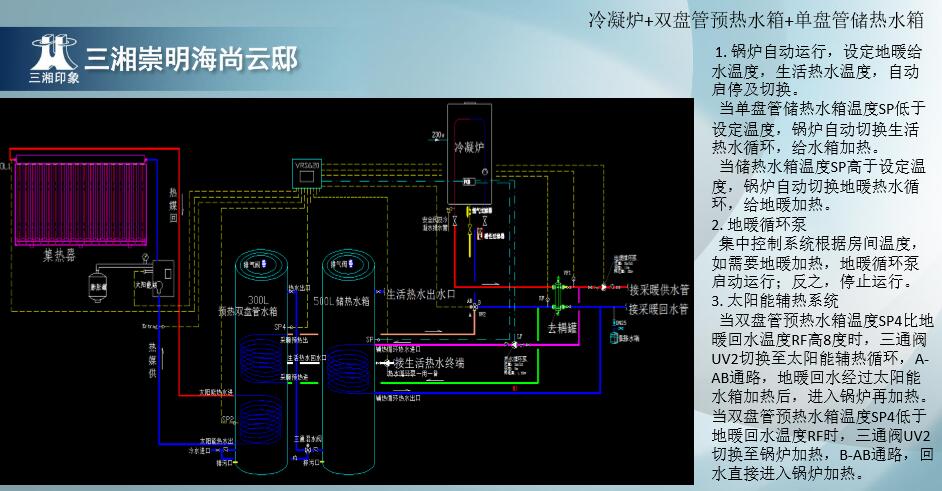942x491 pixels.
Task: Select the 生活热水出水口 label
Action: (x=421, y=294)
